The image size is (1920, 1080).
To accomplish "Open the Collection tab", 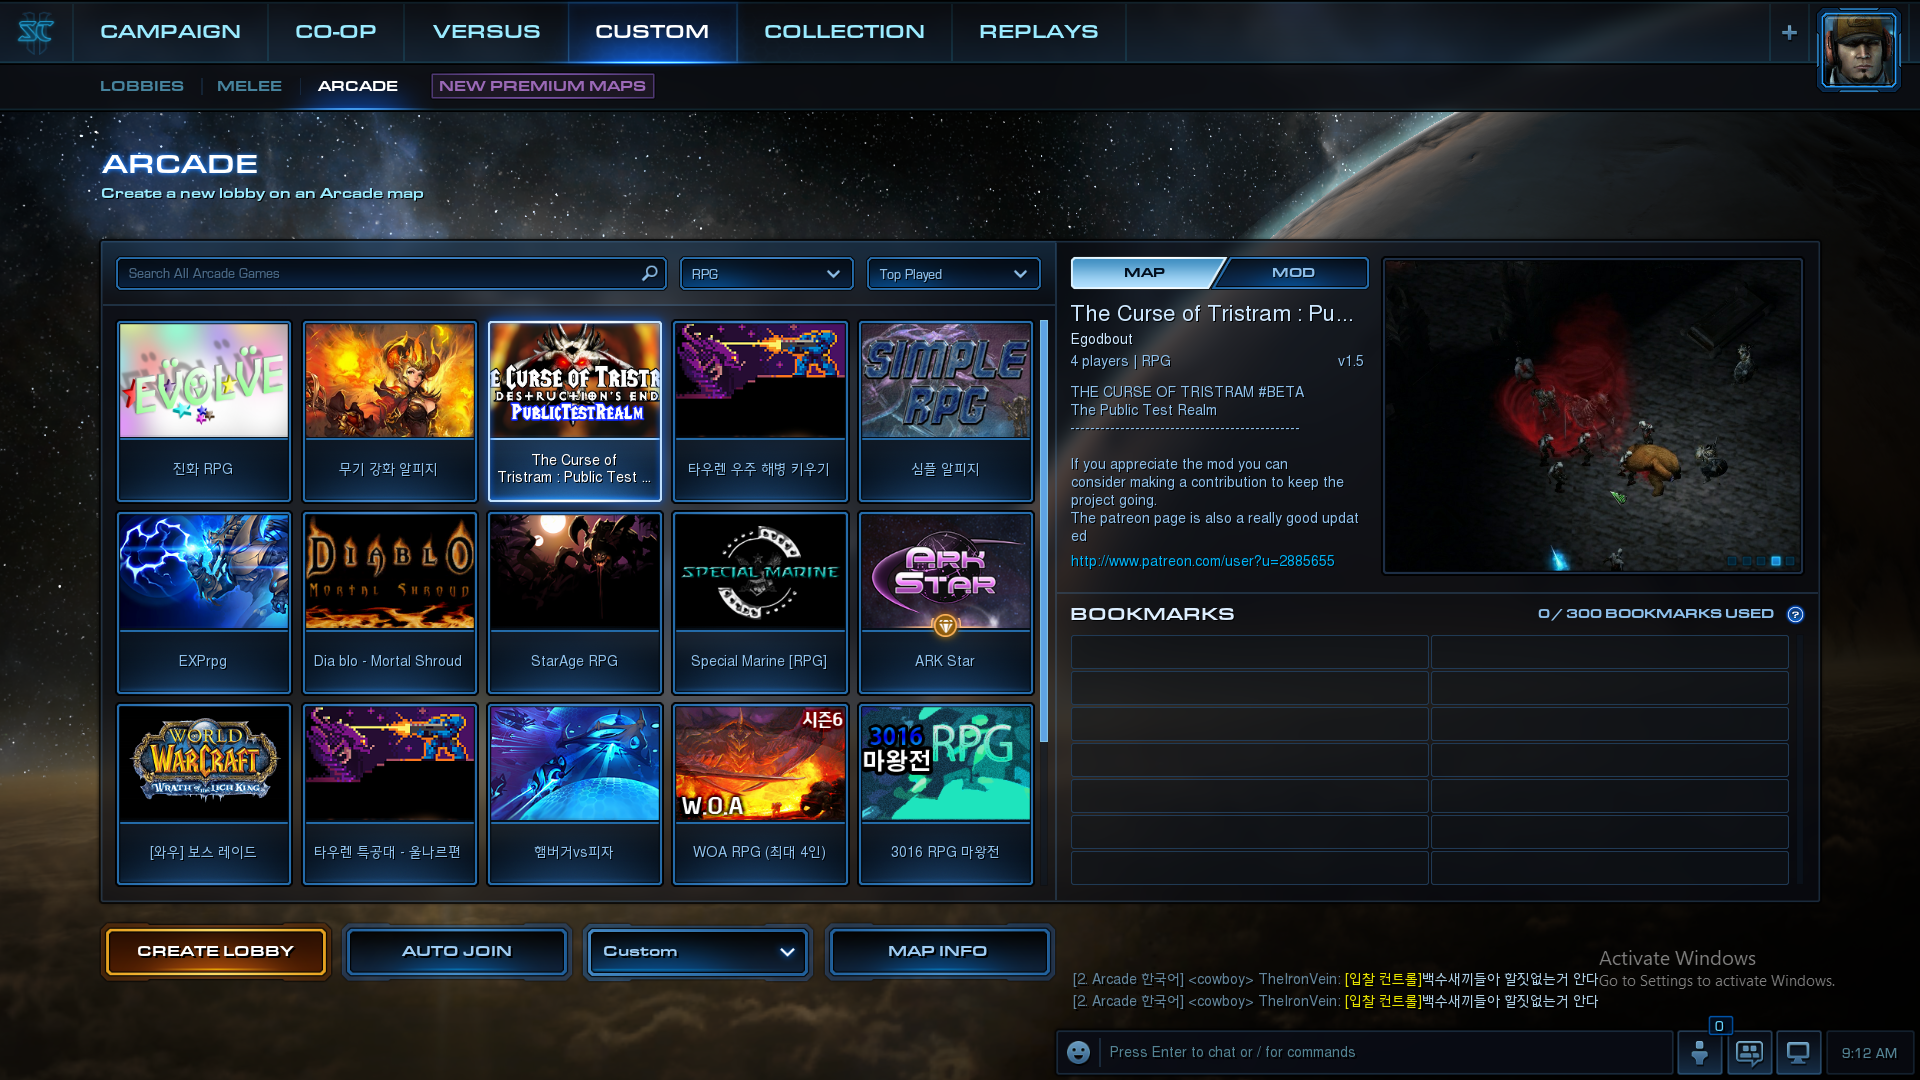I will coord(845,32).
